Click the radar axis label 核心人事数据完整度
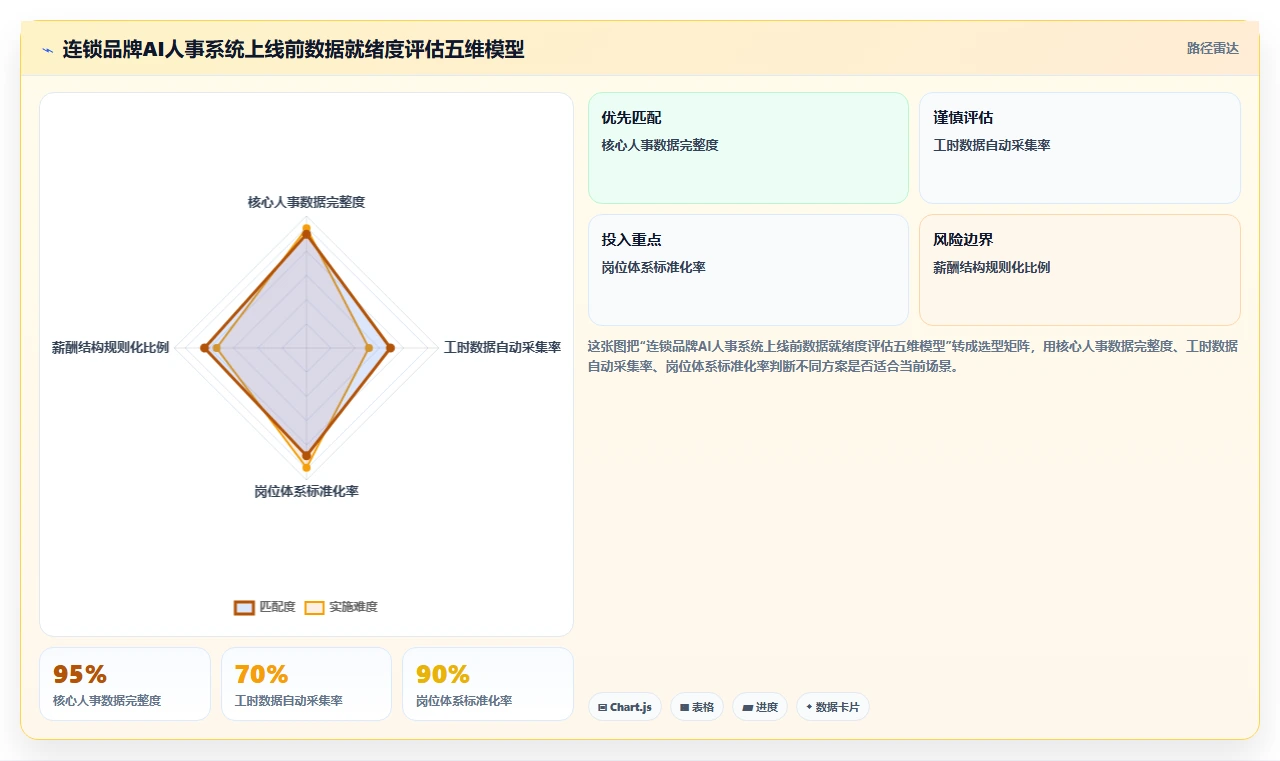The image size is (1280, 761). [306, 202]
